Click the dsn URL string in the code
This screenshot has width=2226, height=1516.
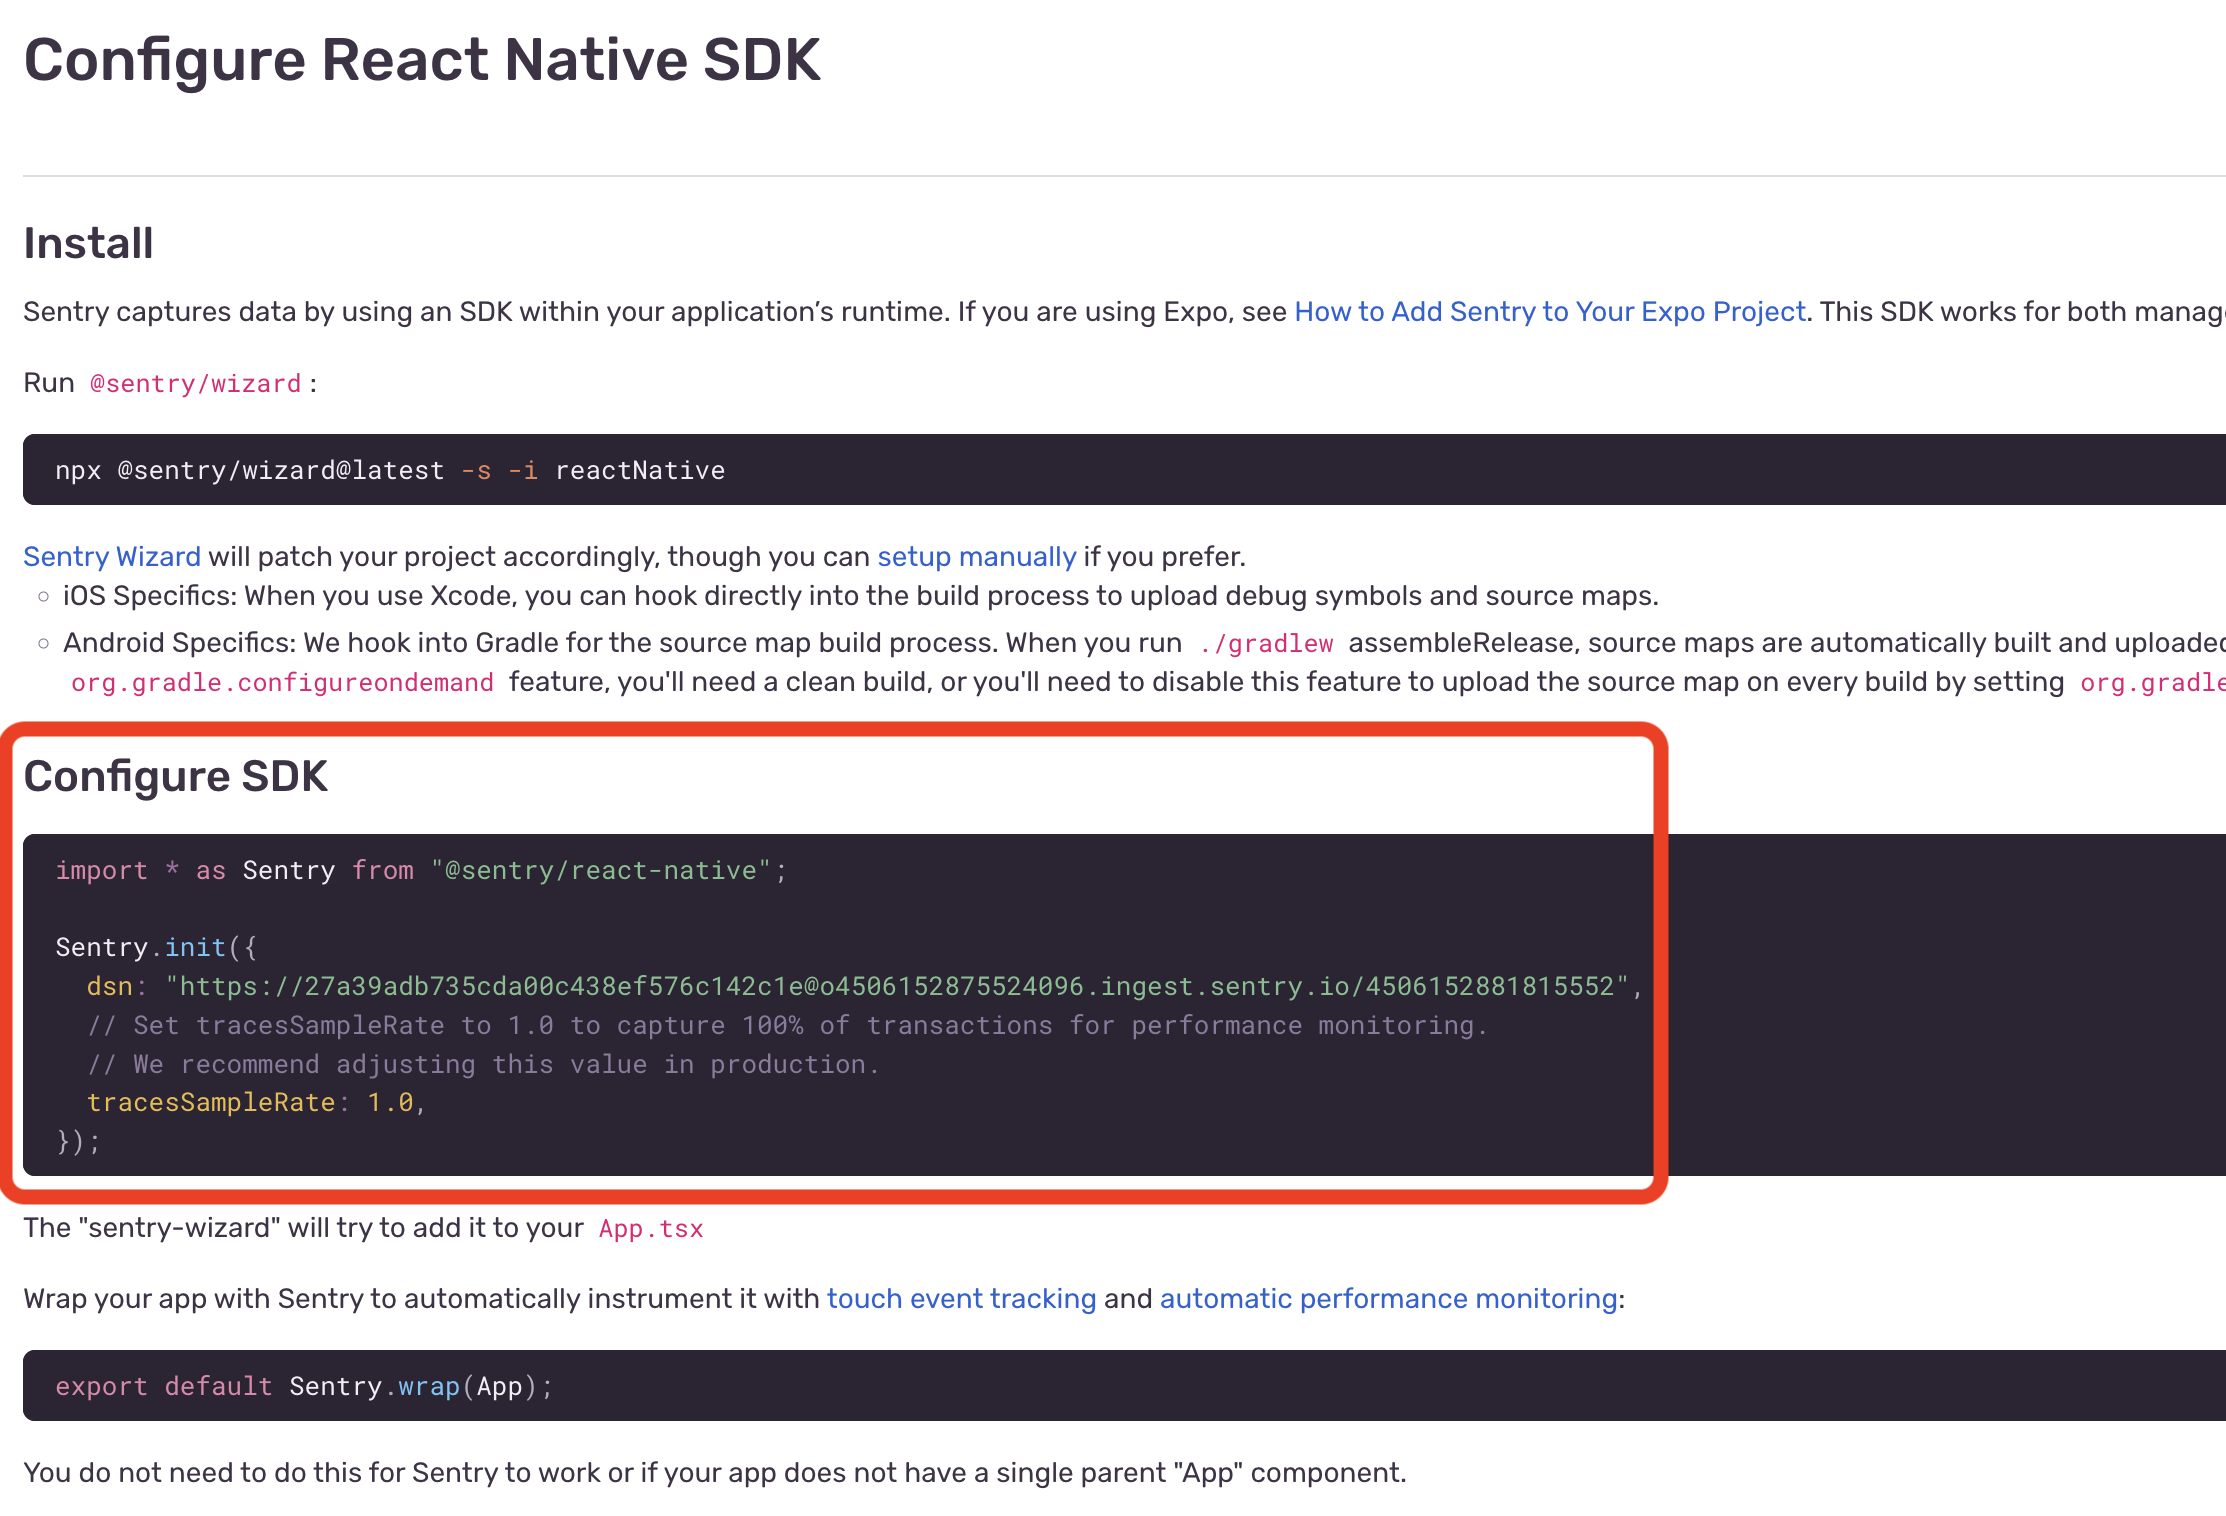tap(897, 987)
